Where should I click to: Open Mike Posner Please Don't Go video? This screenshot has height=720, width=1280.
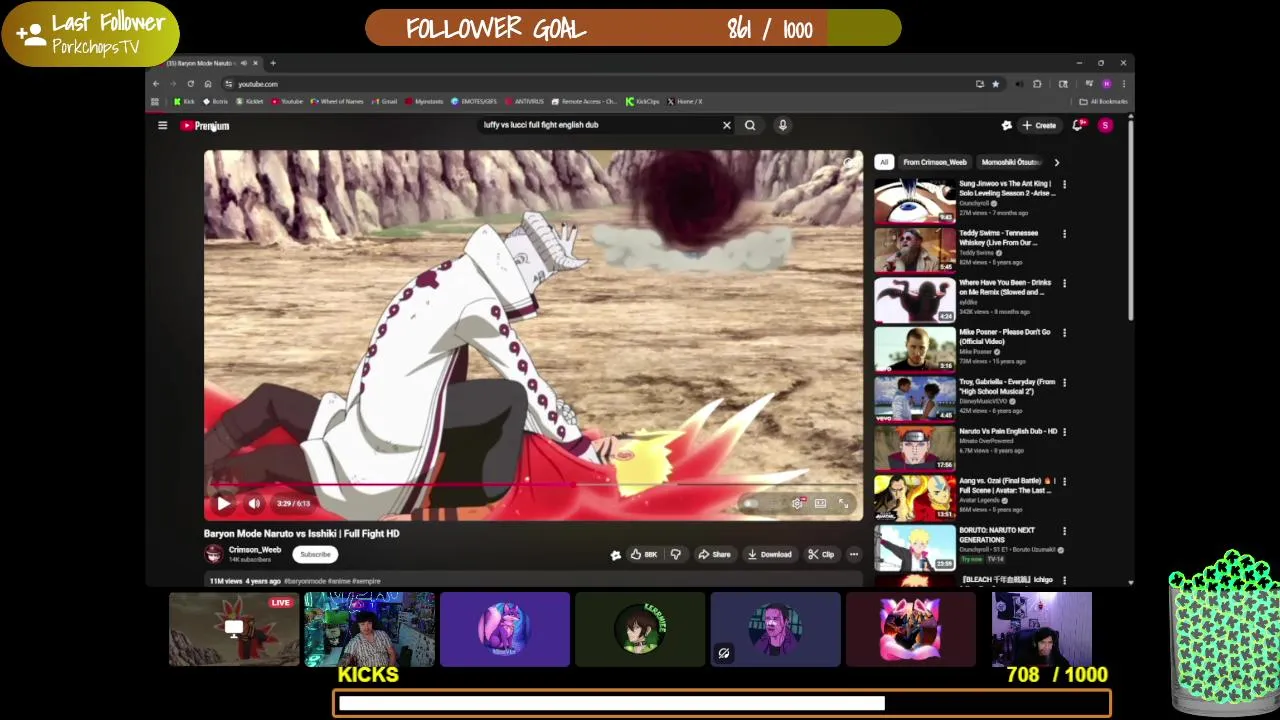(x=1005, y=336)
